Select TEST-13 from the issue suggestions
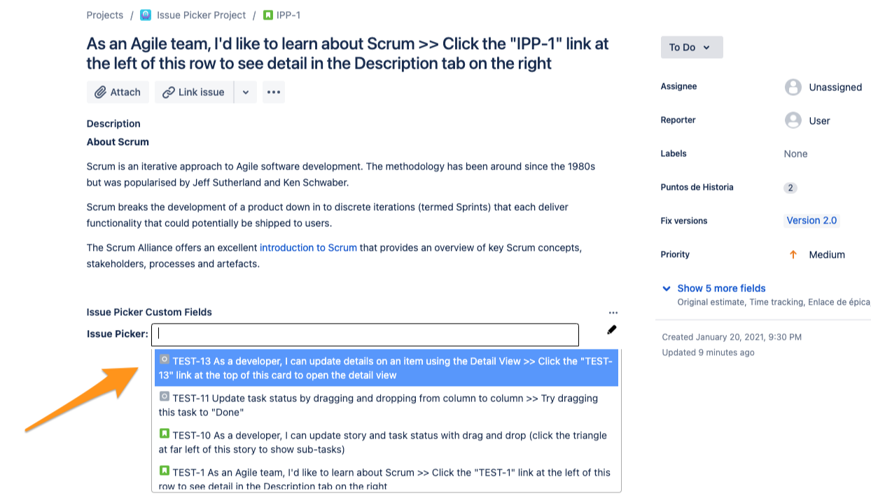The image size is (871, 496). [386, 368]
